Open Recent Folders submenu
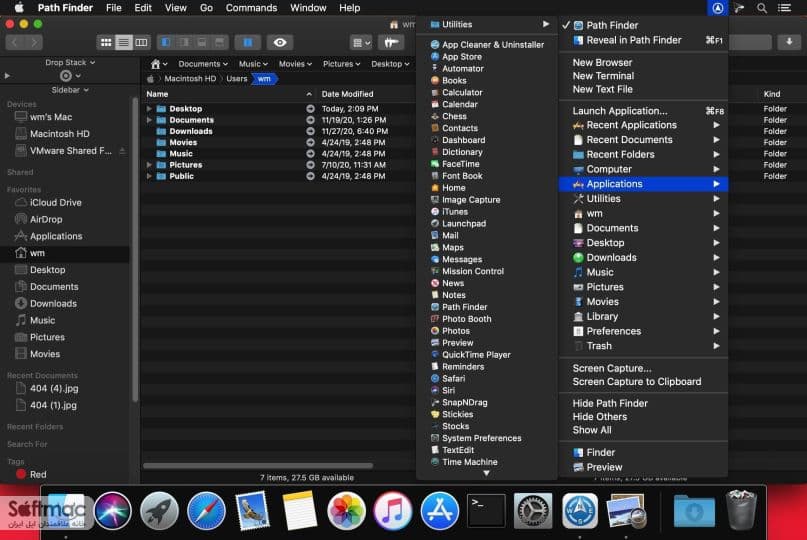The width and height of the screenshot is (807, 540). pos(643,154)
